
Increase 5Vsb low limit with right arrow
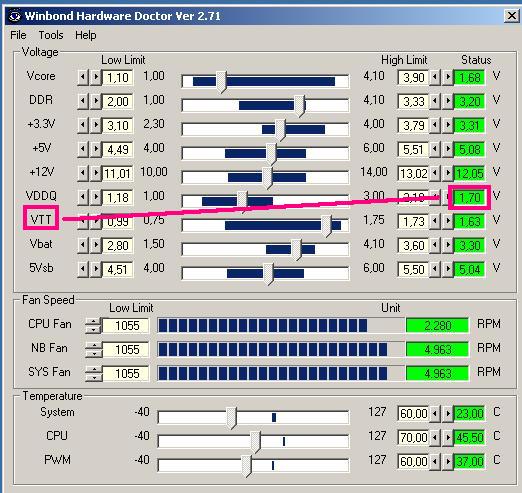tap(96, 270)
